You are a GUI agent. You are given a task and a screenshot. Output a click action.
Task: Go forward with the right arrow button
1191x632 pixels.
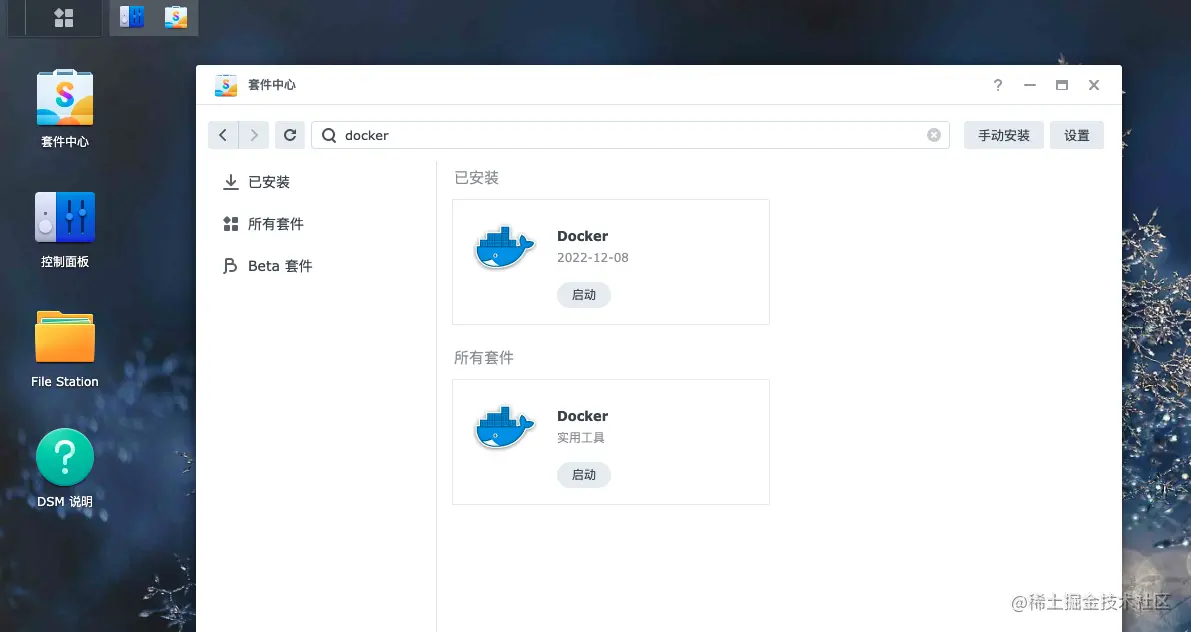(x=254, y=135)
